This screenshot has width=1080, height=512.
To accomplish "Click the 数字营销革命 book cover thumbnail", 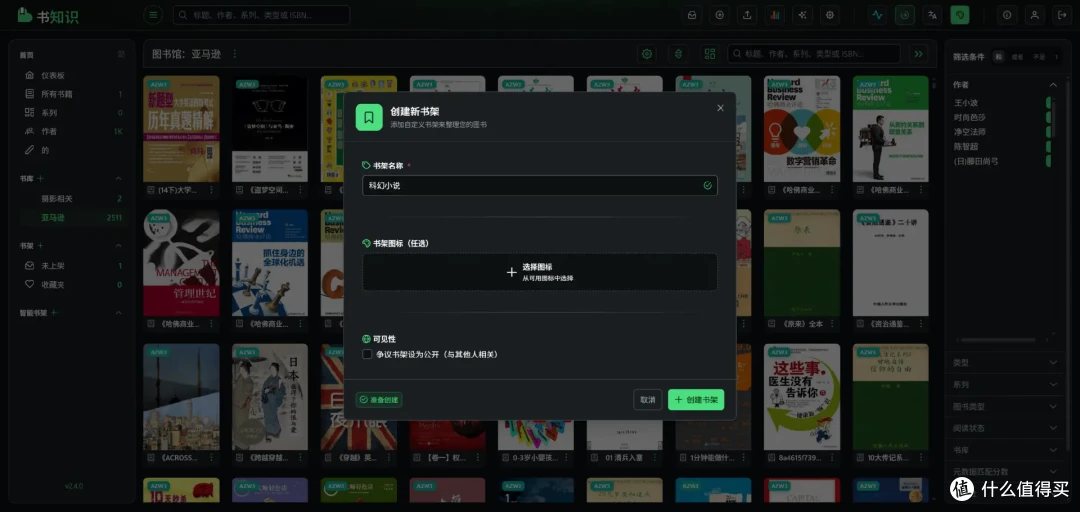I will [x=802, y=128].
